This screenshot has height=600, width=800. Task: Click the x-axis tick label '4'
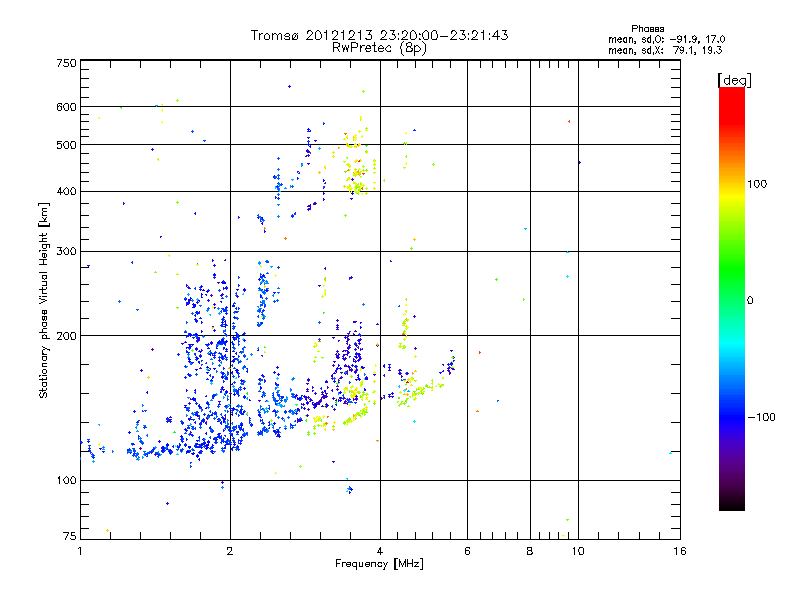click(x=380, y=551)
